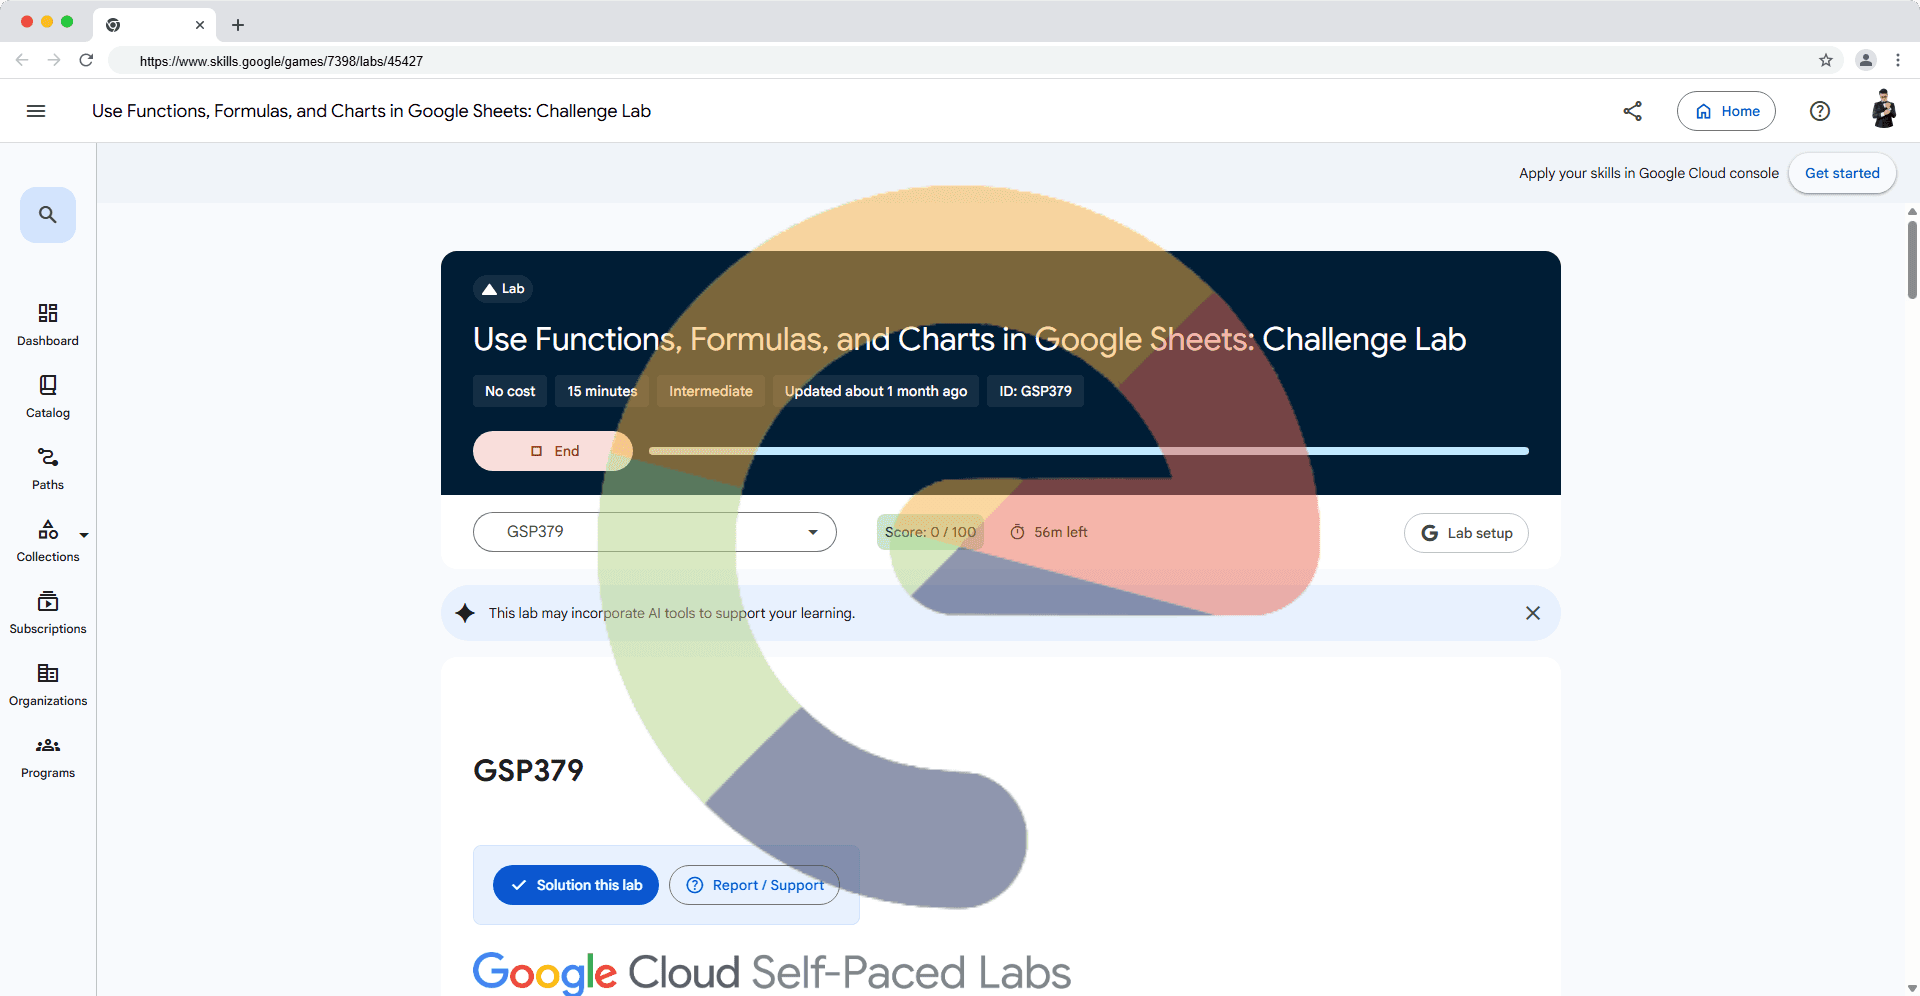This screenshot has height=996, width=1920.
Task: Close the current browser tab
Action: 200,25
